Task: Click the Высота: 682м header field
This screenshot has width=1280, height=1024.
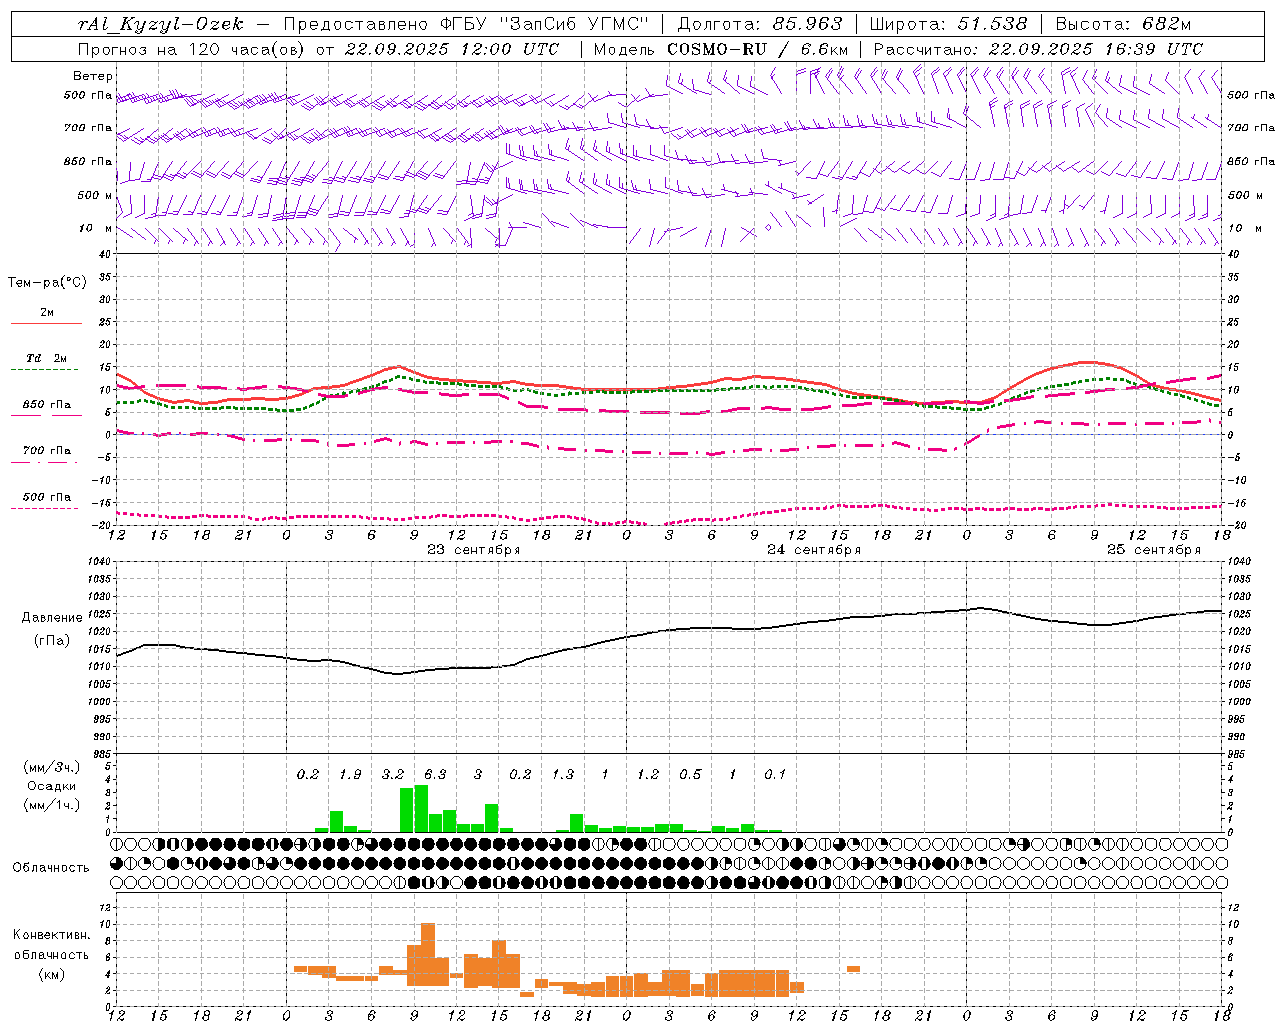Action: (x=1124, y=24)
